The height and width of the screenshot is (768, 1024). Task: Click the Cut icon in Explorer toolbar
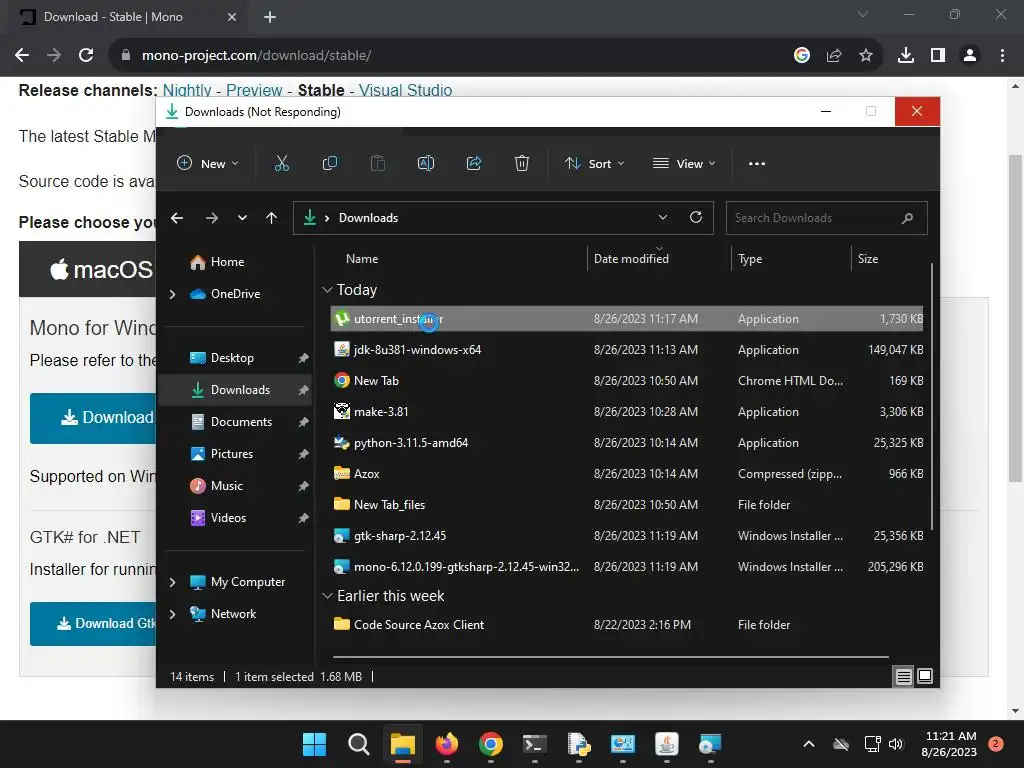(x=281, y=163)
